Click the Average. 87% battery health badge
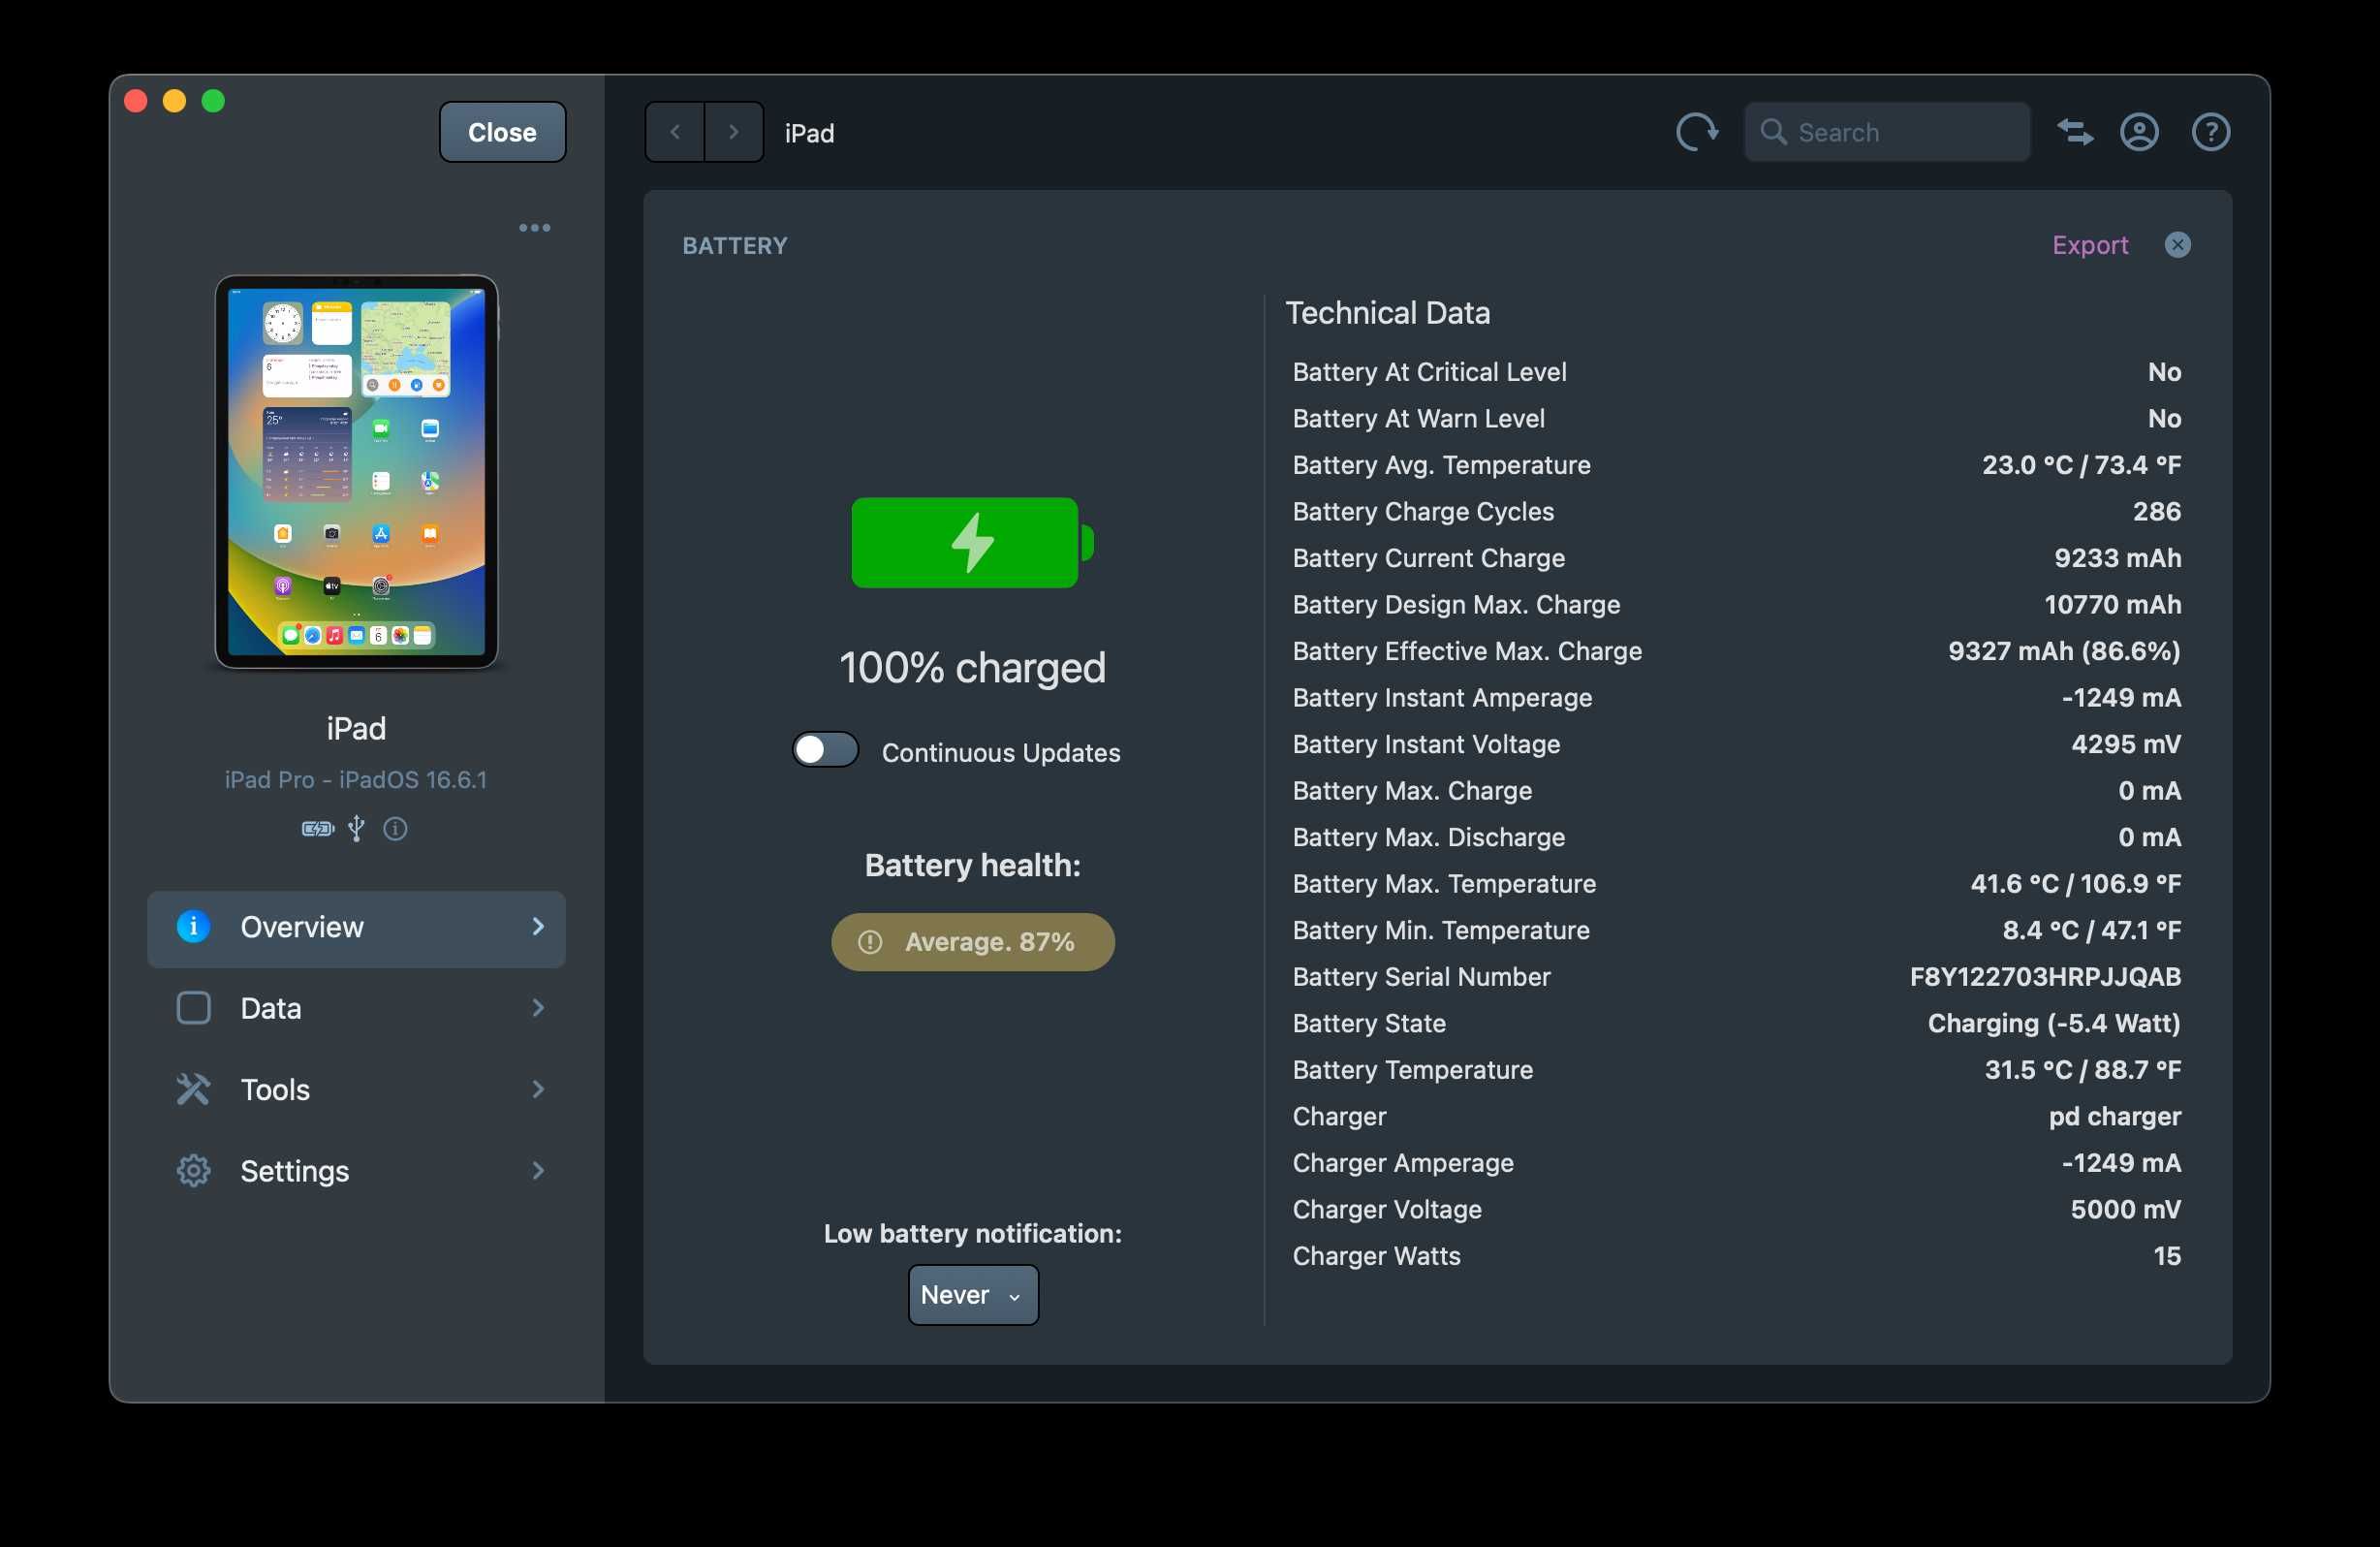The height and width of the screenshot is (1547, 2380). tap(973, 942)
